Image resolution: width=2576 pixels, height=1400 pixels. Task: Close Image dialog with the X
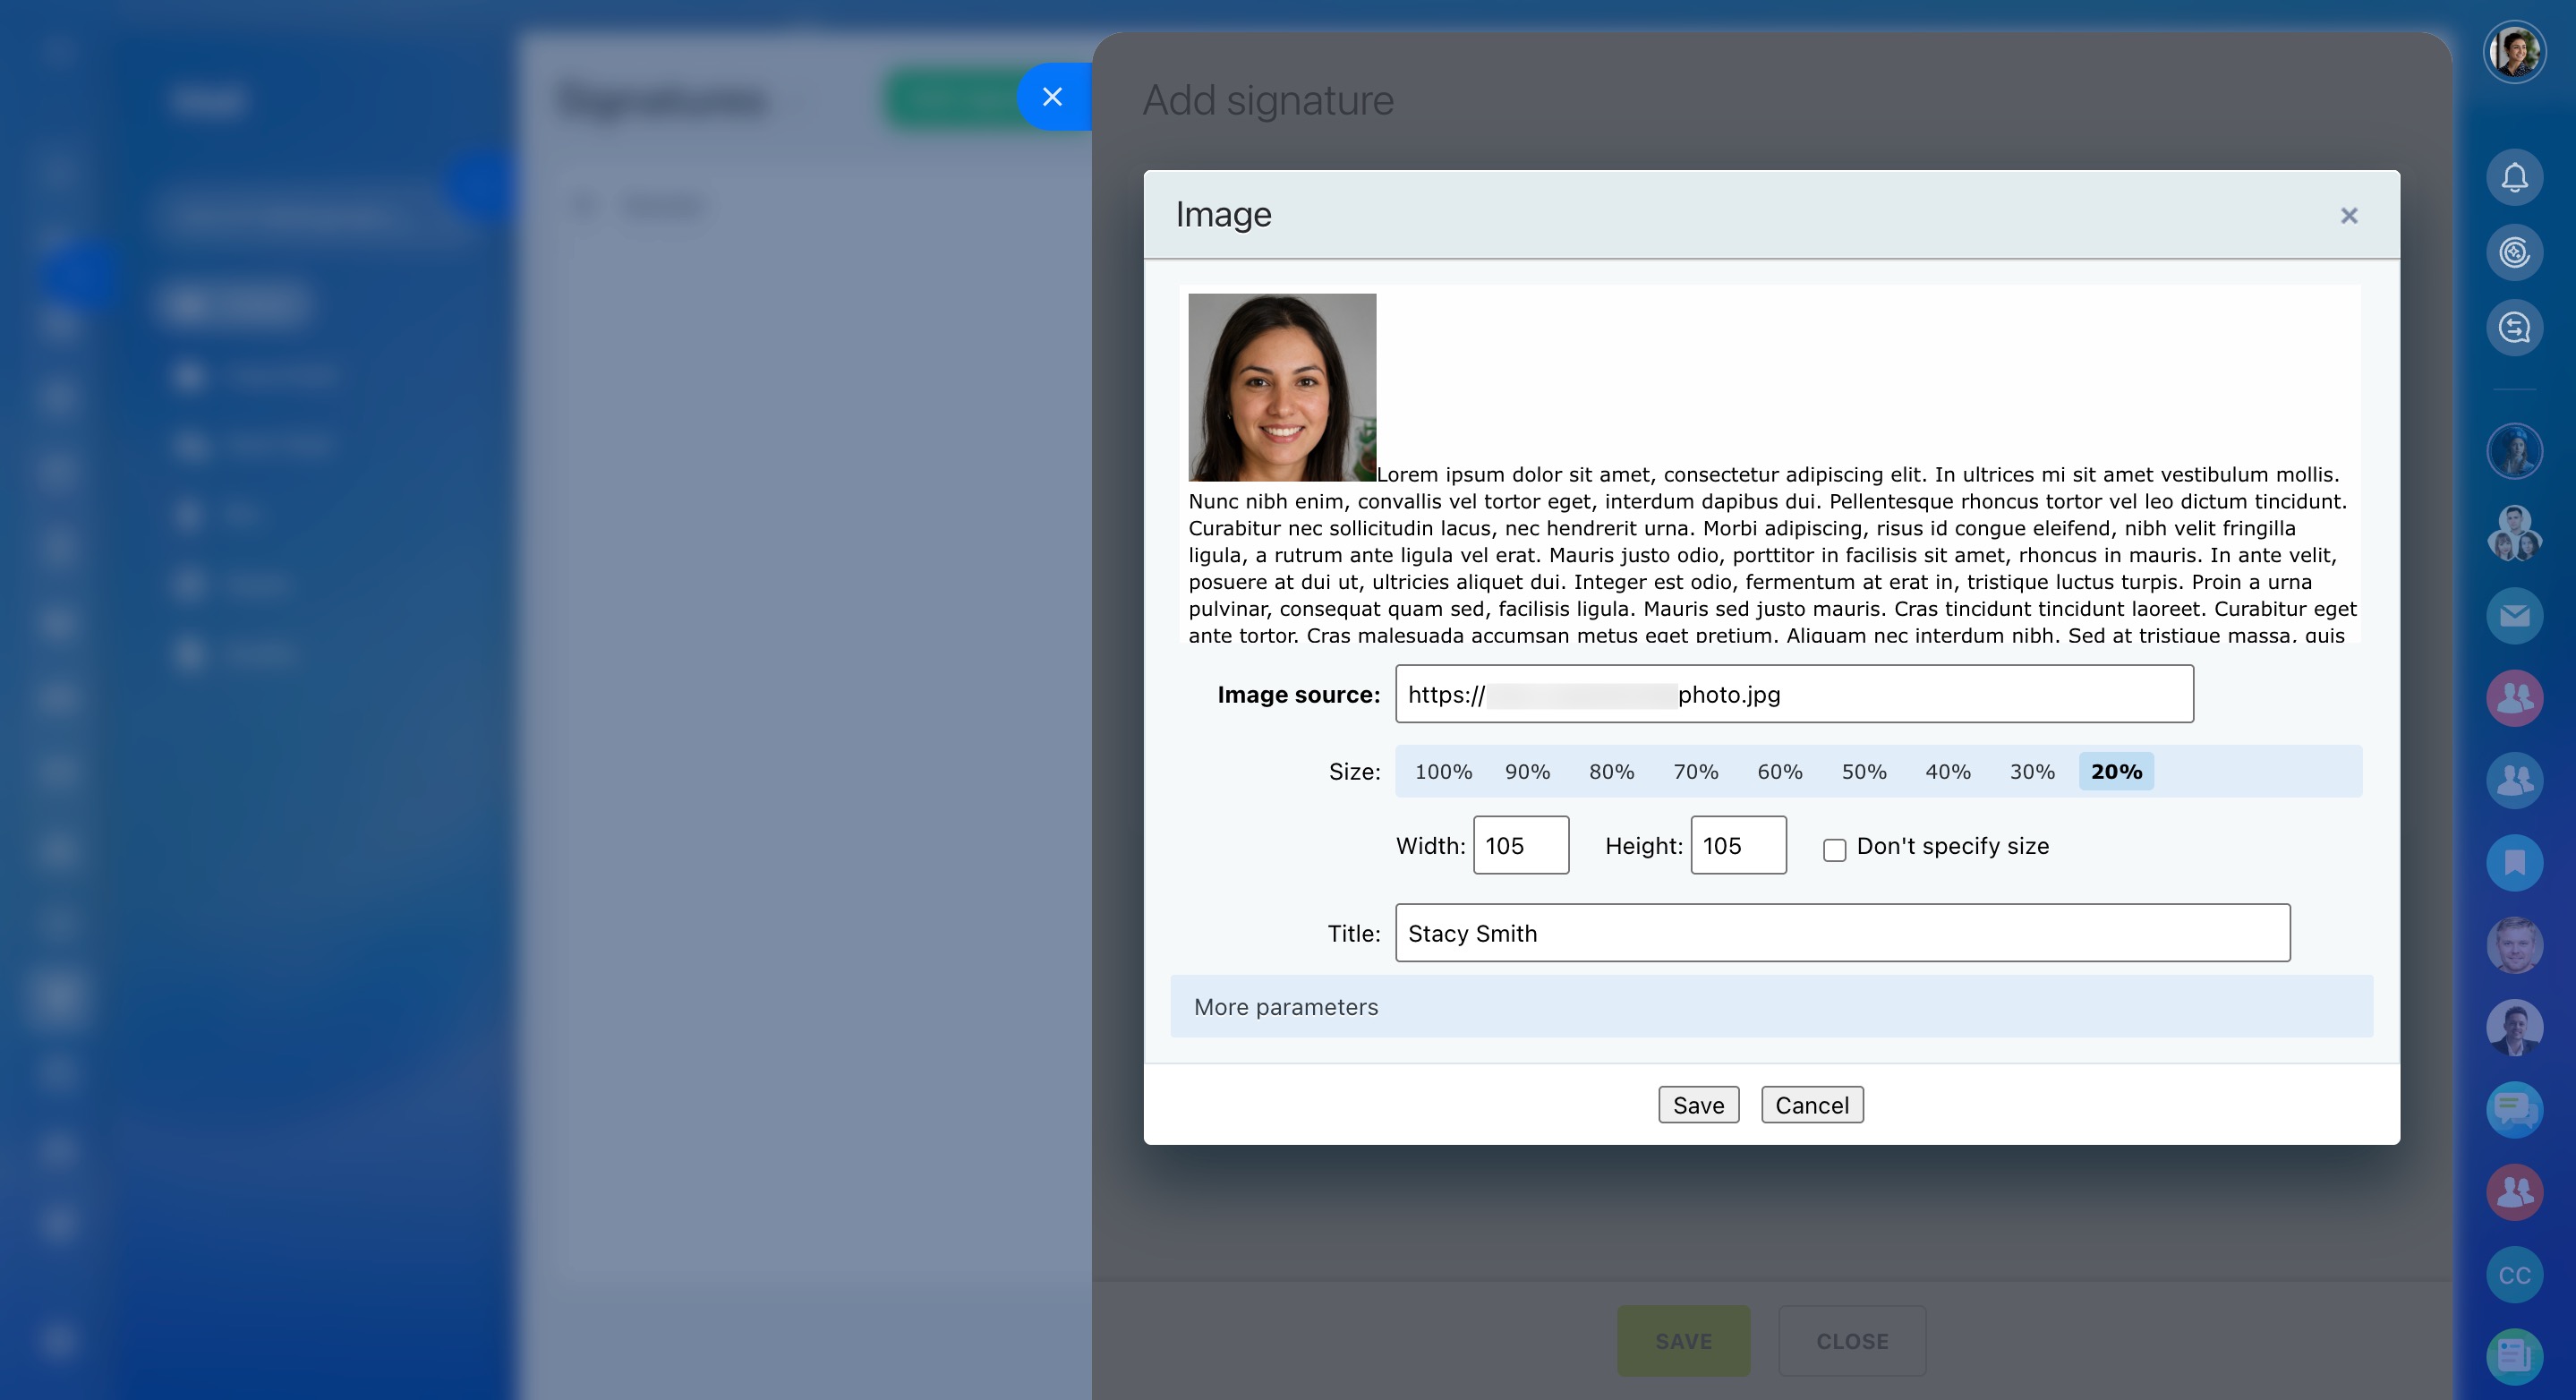tap(2349, 216)
